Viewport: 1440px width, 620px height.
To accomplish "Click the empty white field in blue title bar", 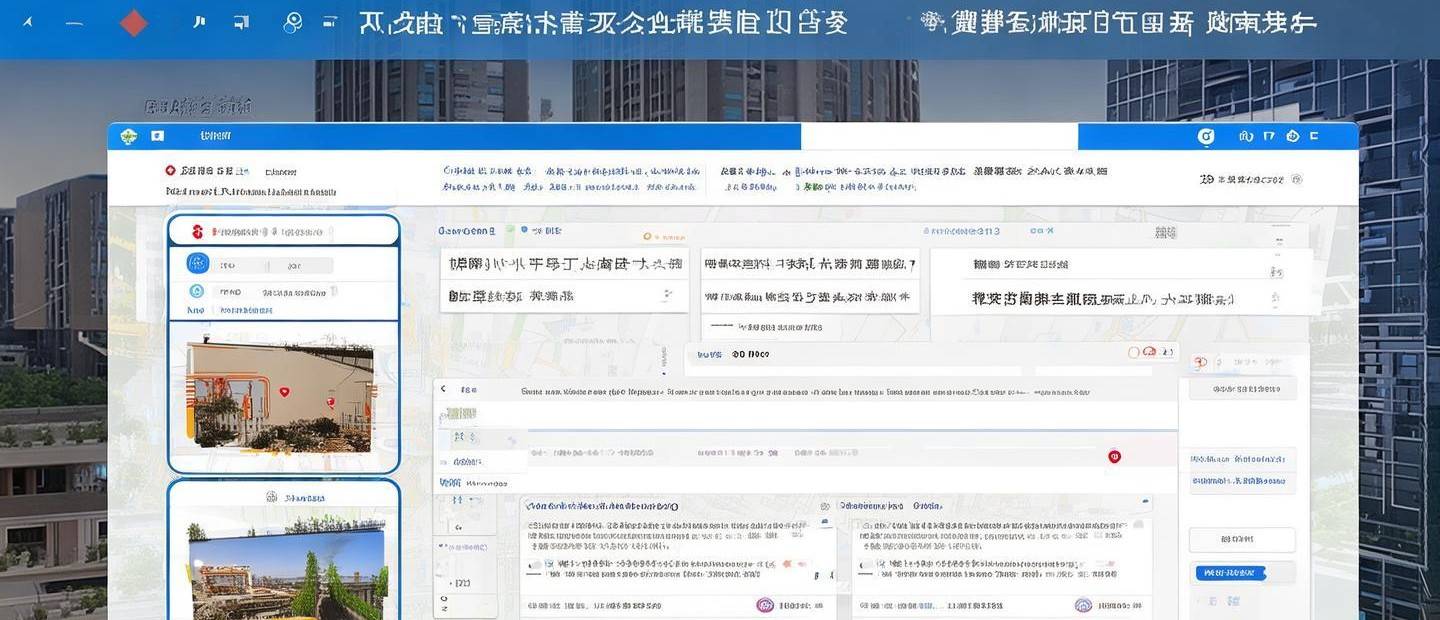I will pyautogui.click(x=939, y=136).
